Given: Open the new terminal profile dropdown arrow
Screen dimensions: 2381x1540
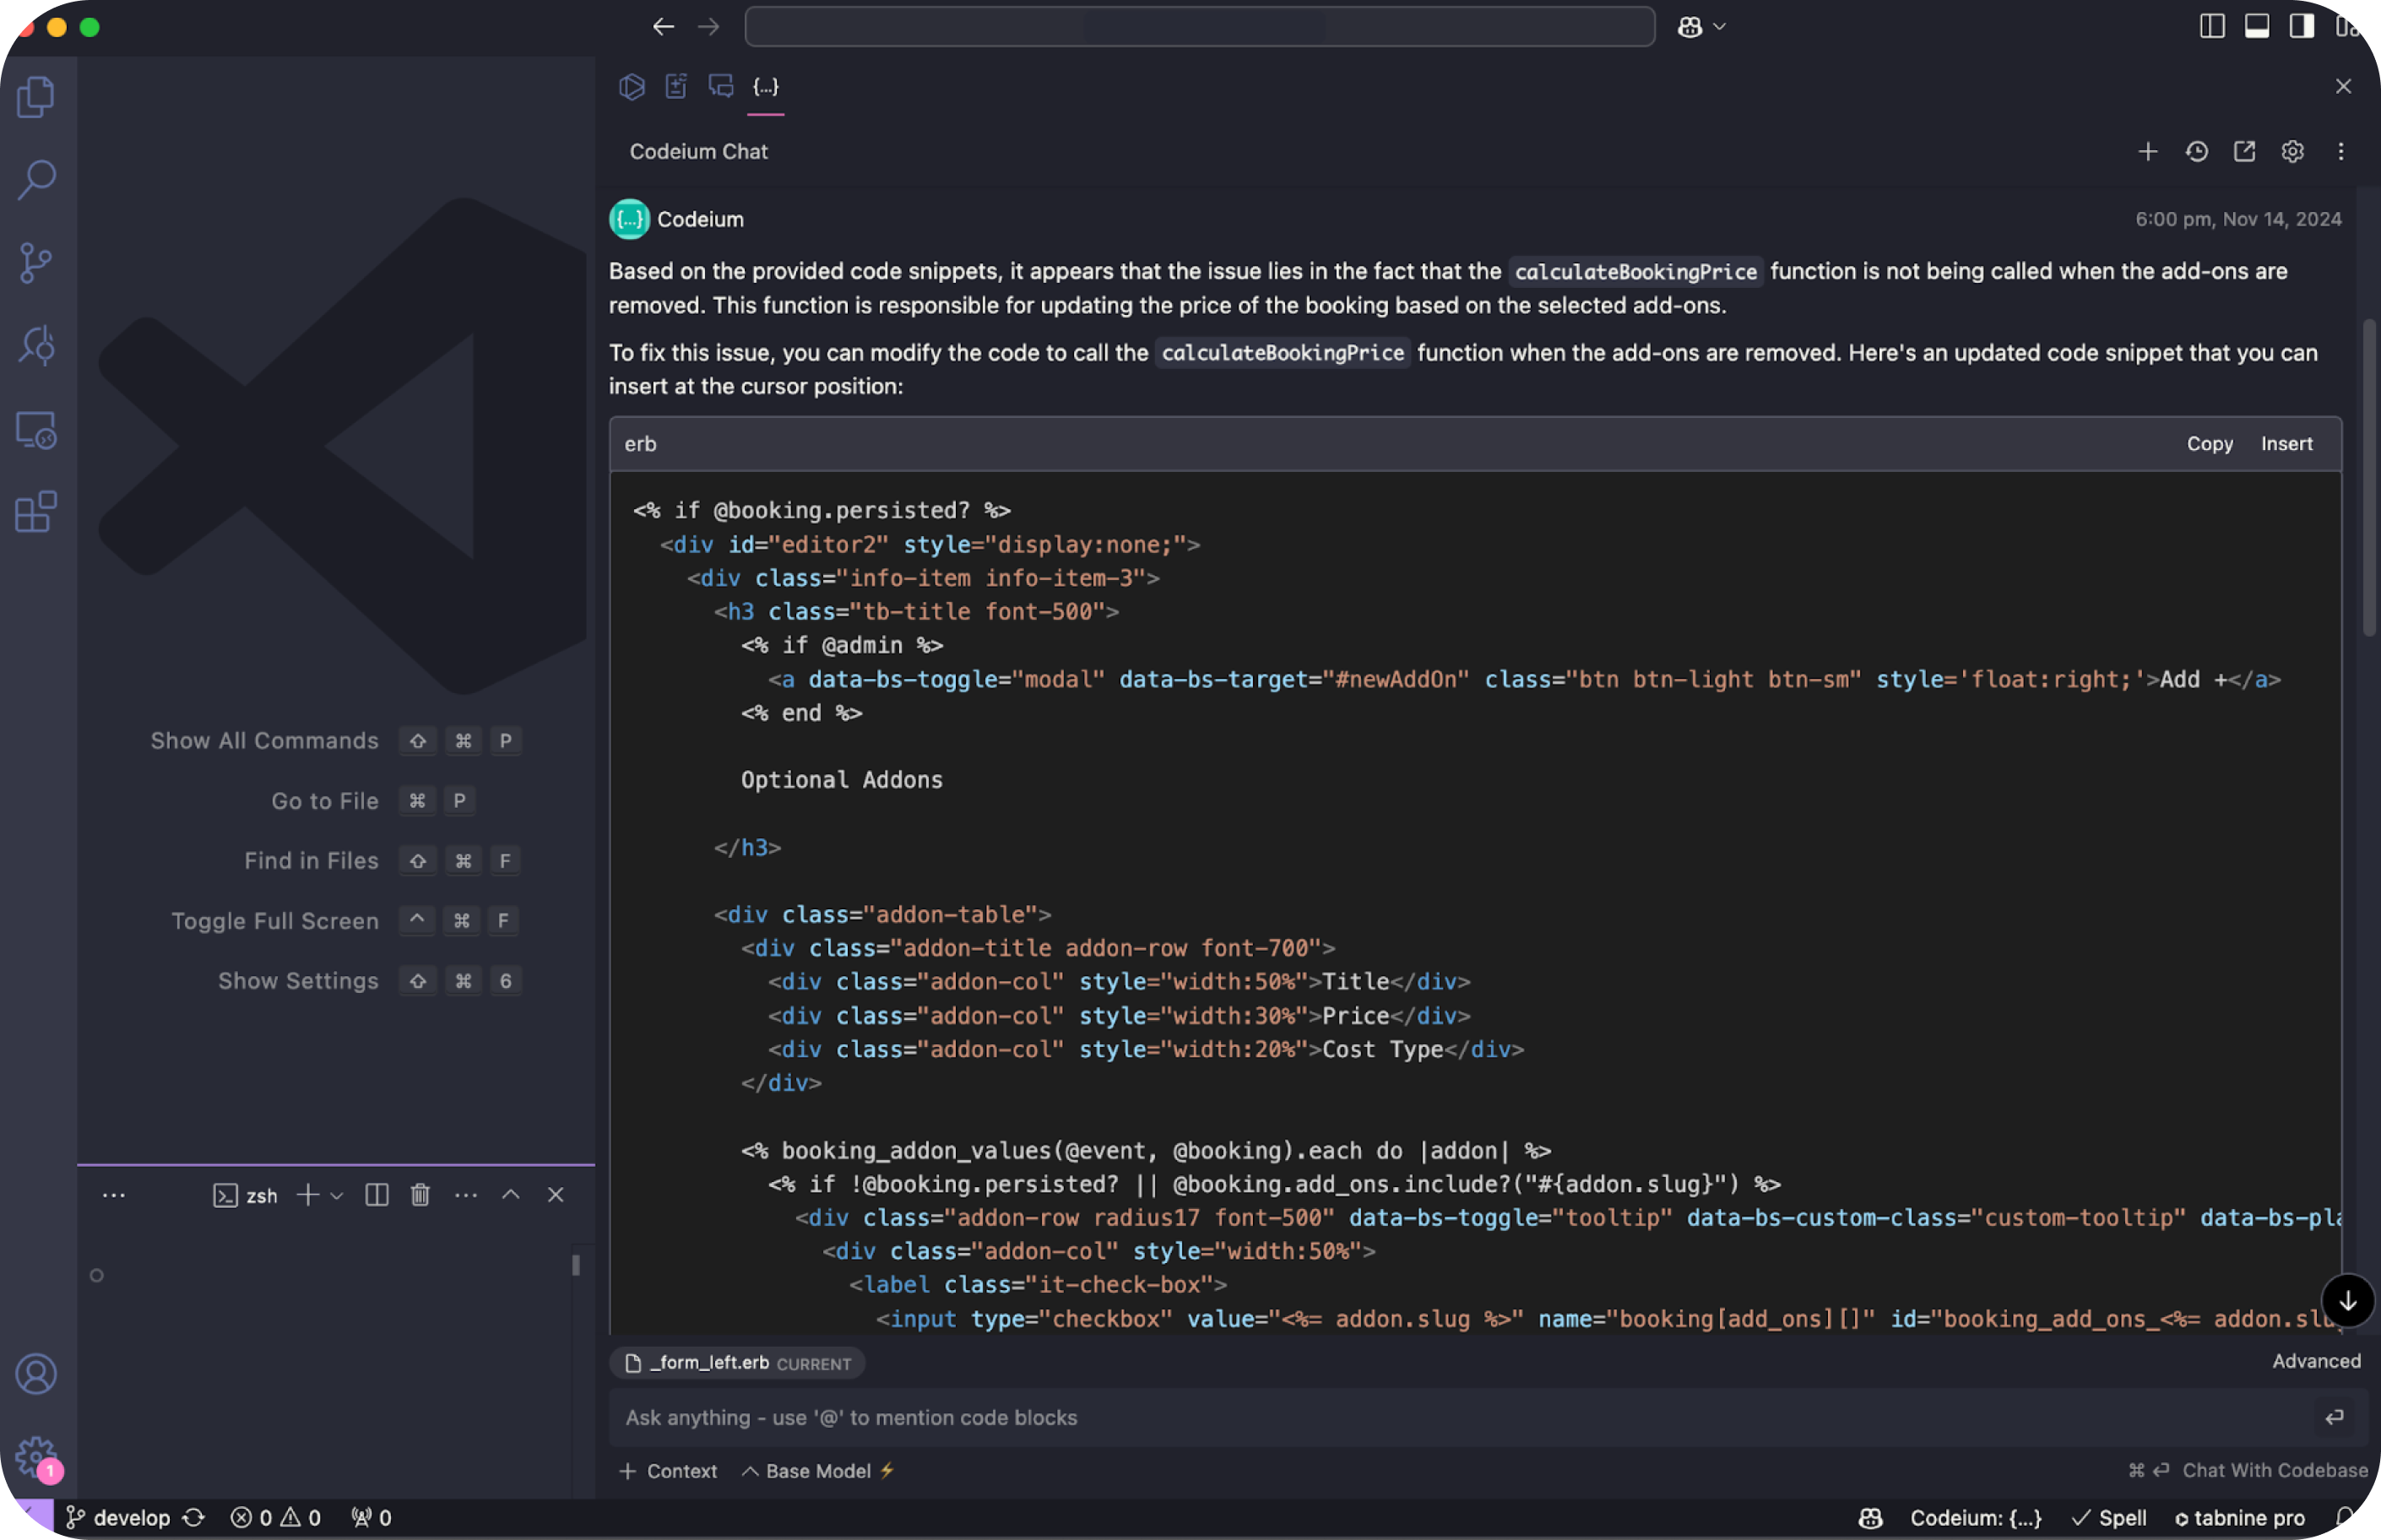Looking at the screenshot, I should [337, 1196].
